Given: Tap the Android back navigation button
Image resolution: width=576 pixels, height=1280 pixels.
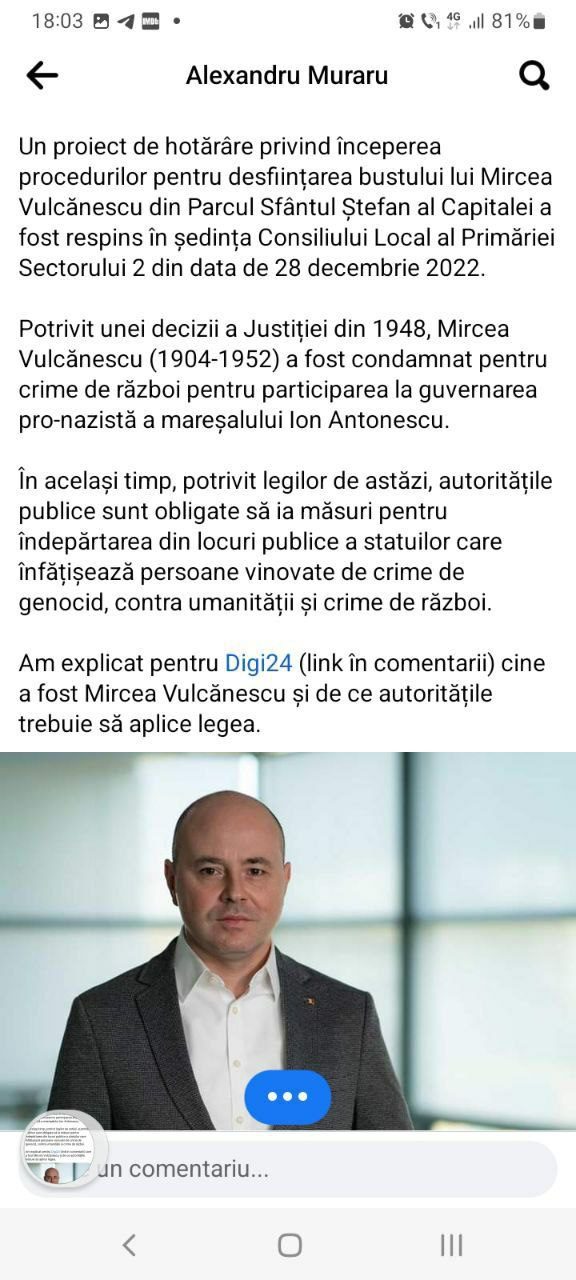Looking at the screenshot, I should (128, 1244).
